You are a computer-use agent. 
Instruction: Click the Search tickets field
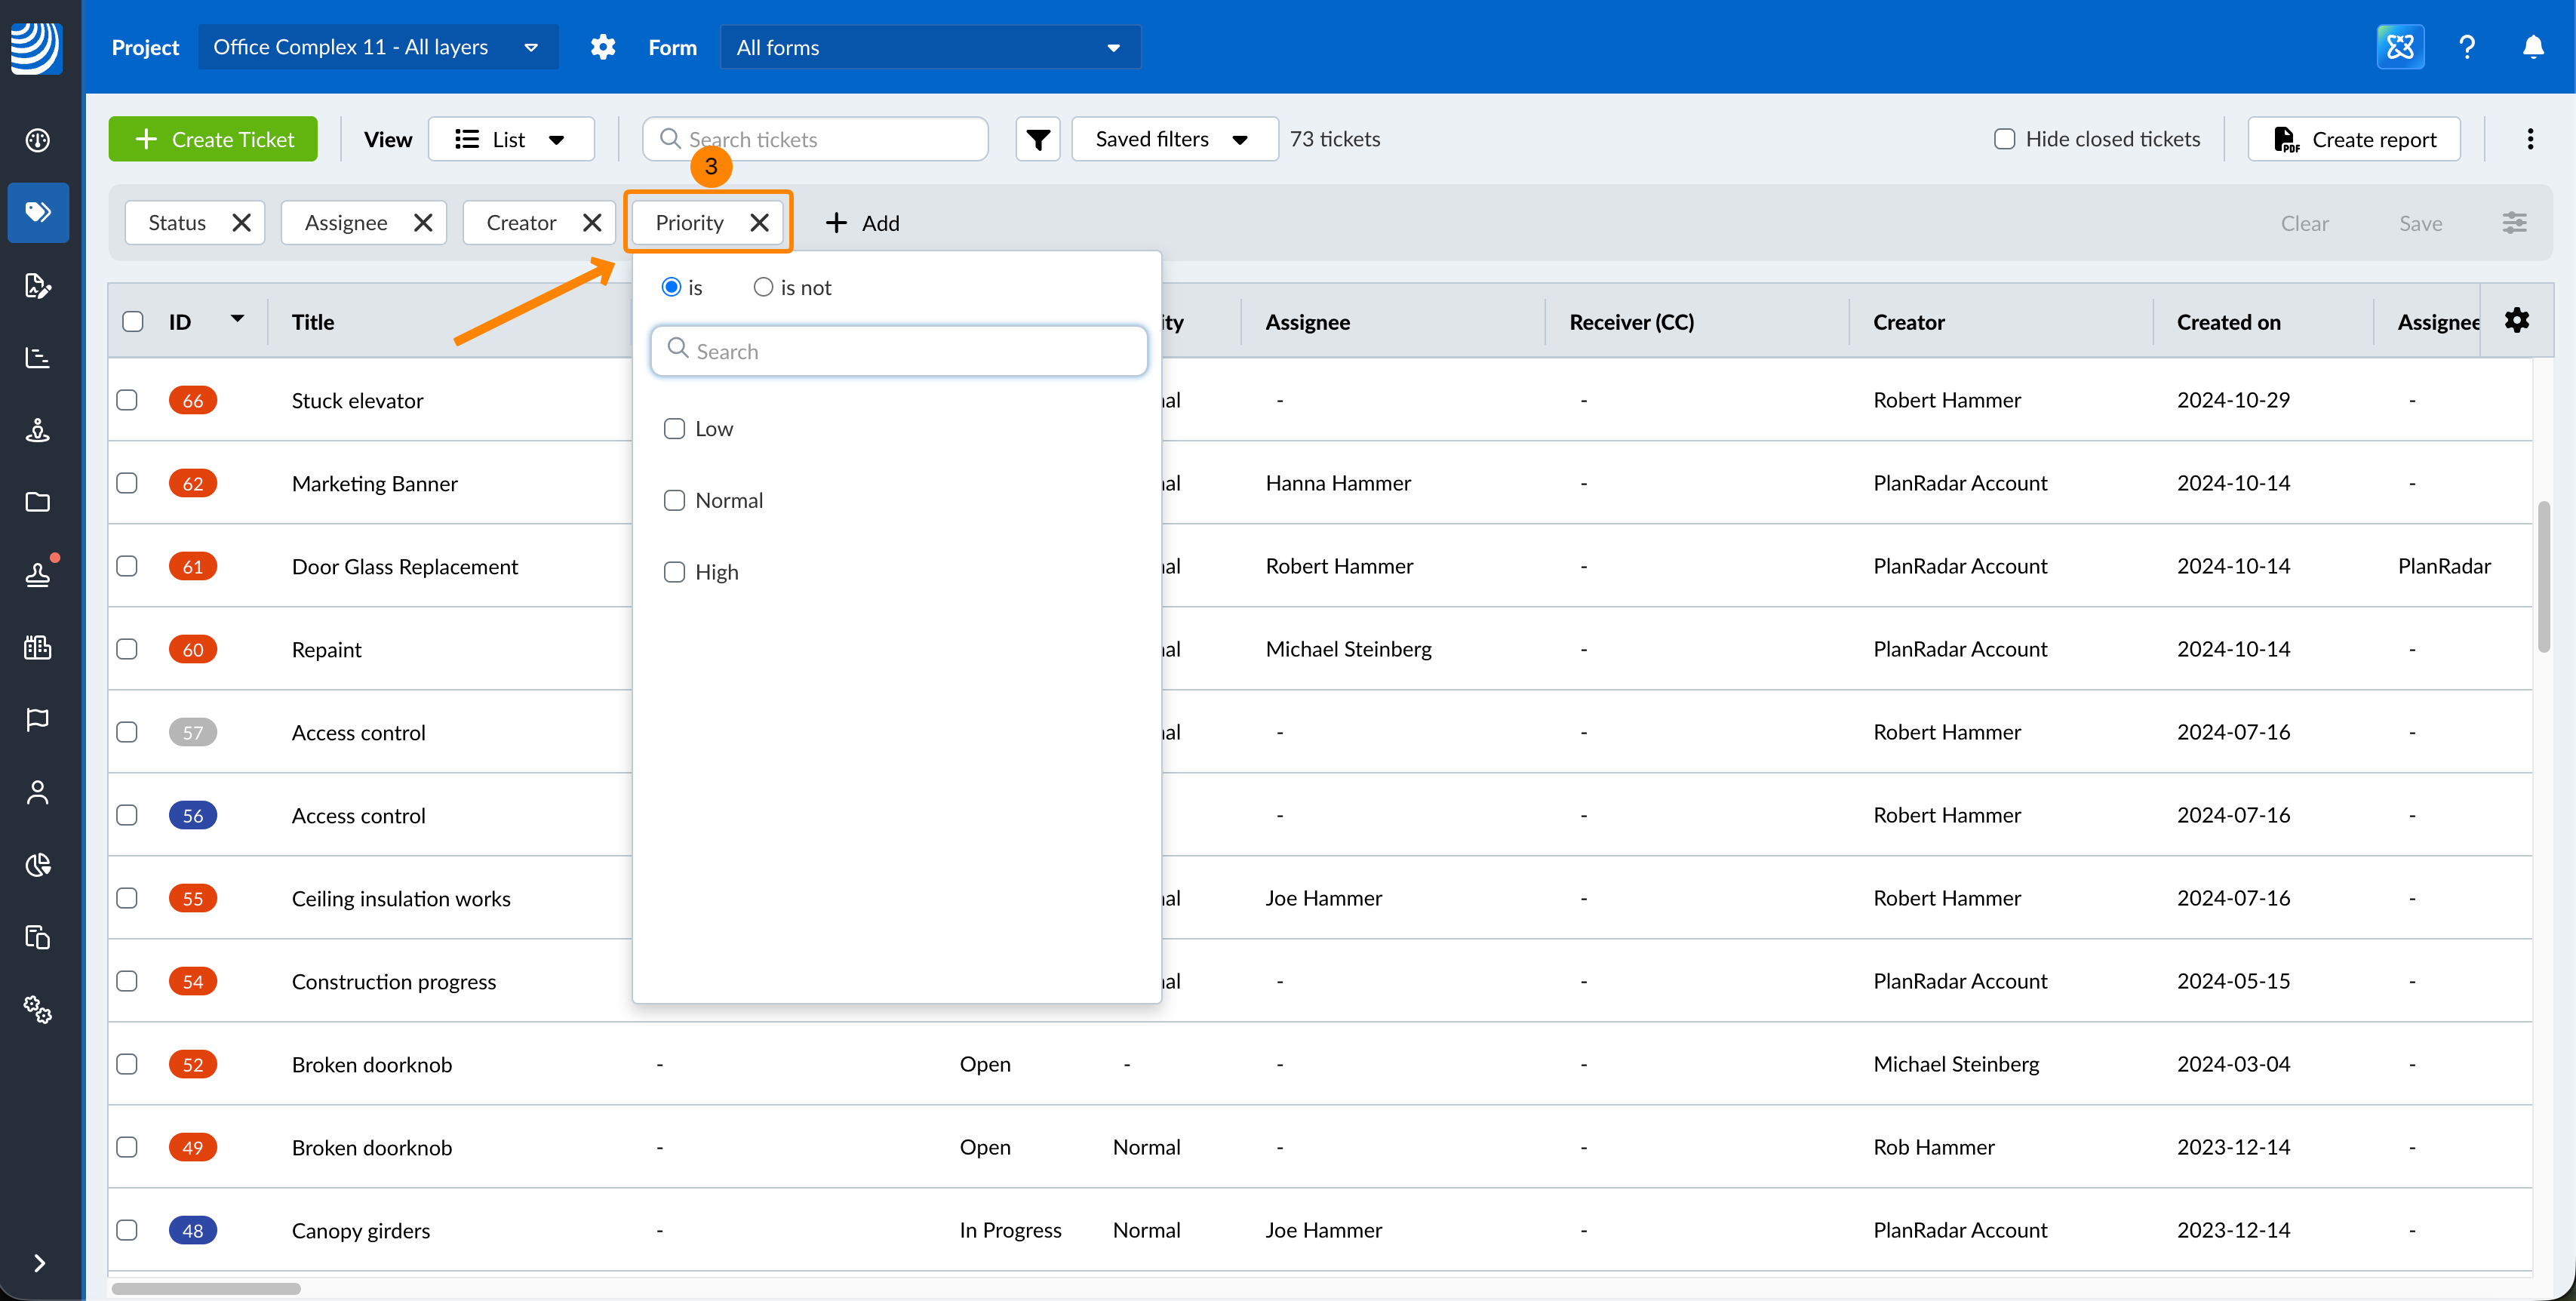815,139
